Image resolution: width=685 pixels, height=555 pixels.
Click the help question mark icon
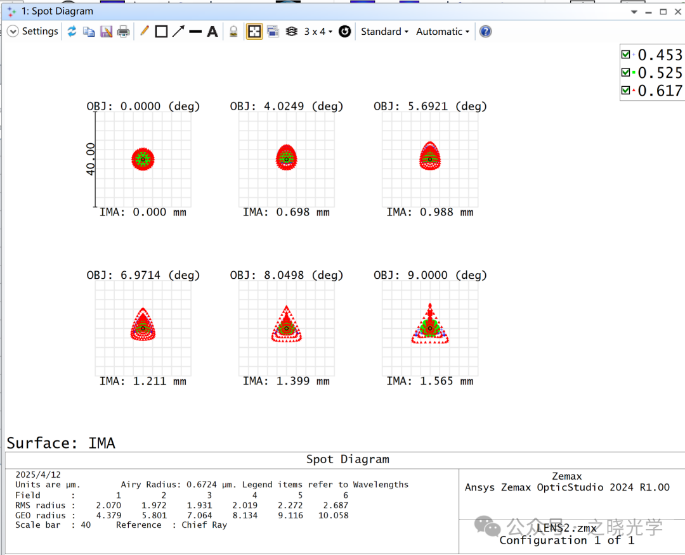(x=485, y=32)
